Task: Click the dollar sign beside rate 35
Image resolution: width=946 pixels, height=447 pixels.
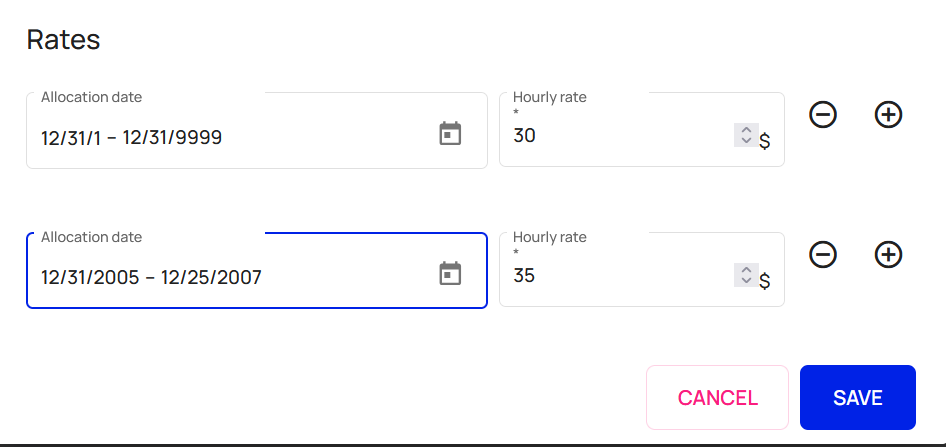Action: [x=765, y=281]
